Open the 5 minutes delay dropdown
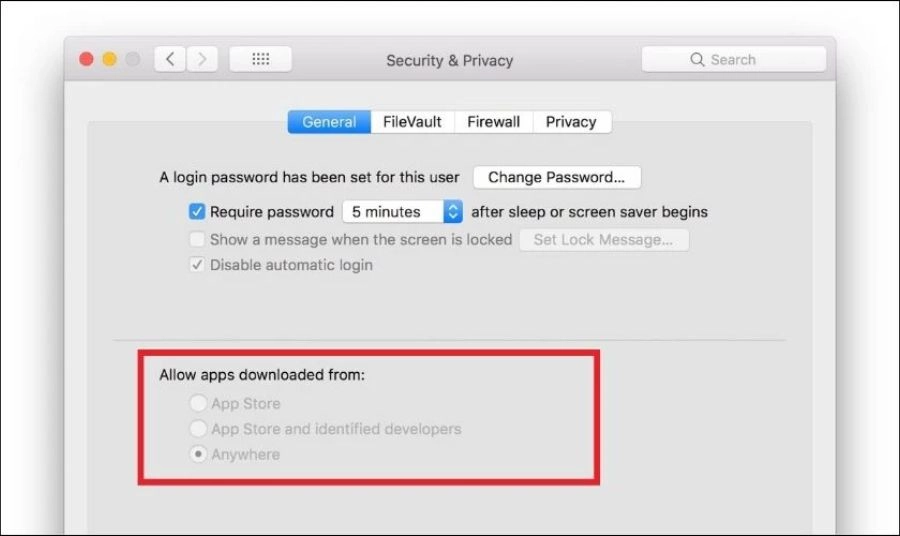The width and height of the screenshot is (900, 536). click(x=402, y=212)
